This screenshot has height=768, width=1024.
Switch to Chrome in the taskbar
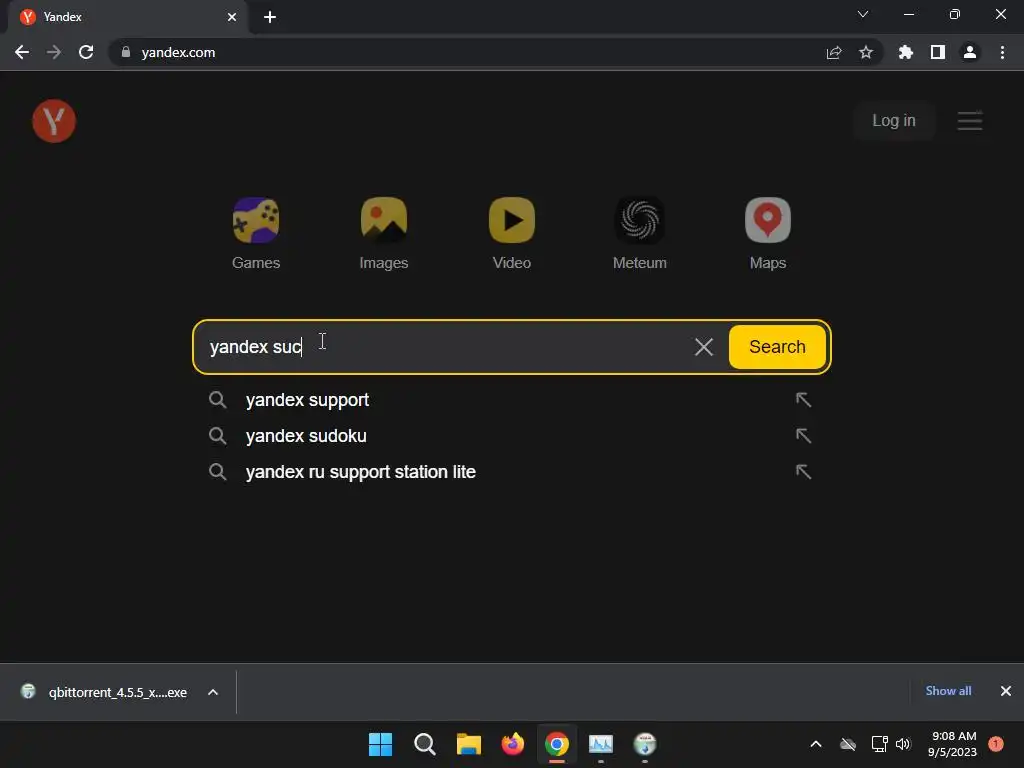[556, 744]
